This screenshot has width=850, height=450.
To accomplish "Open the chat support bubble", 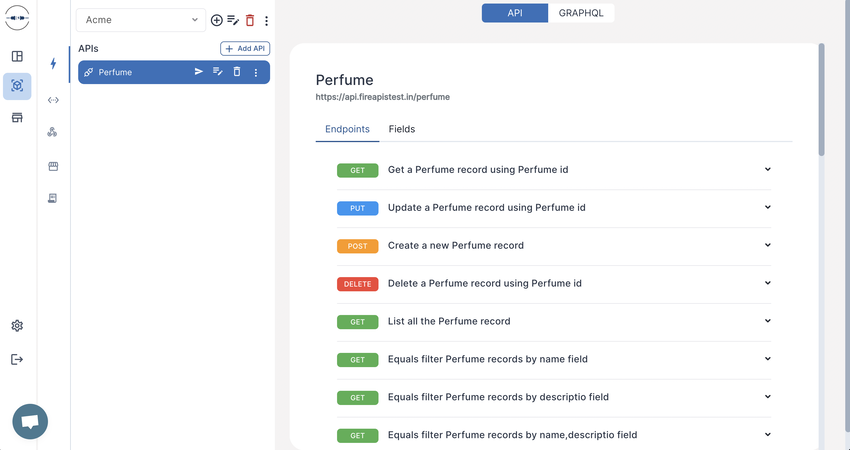I will click(x=30, y=422).
